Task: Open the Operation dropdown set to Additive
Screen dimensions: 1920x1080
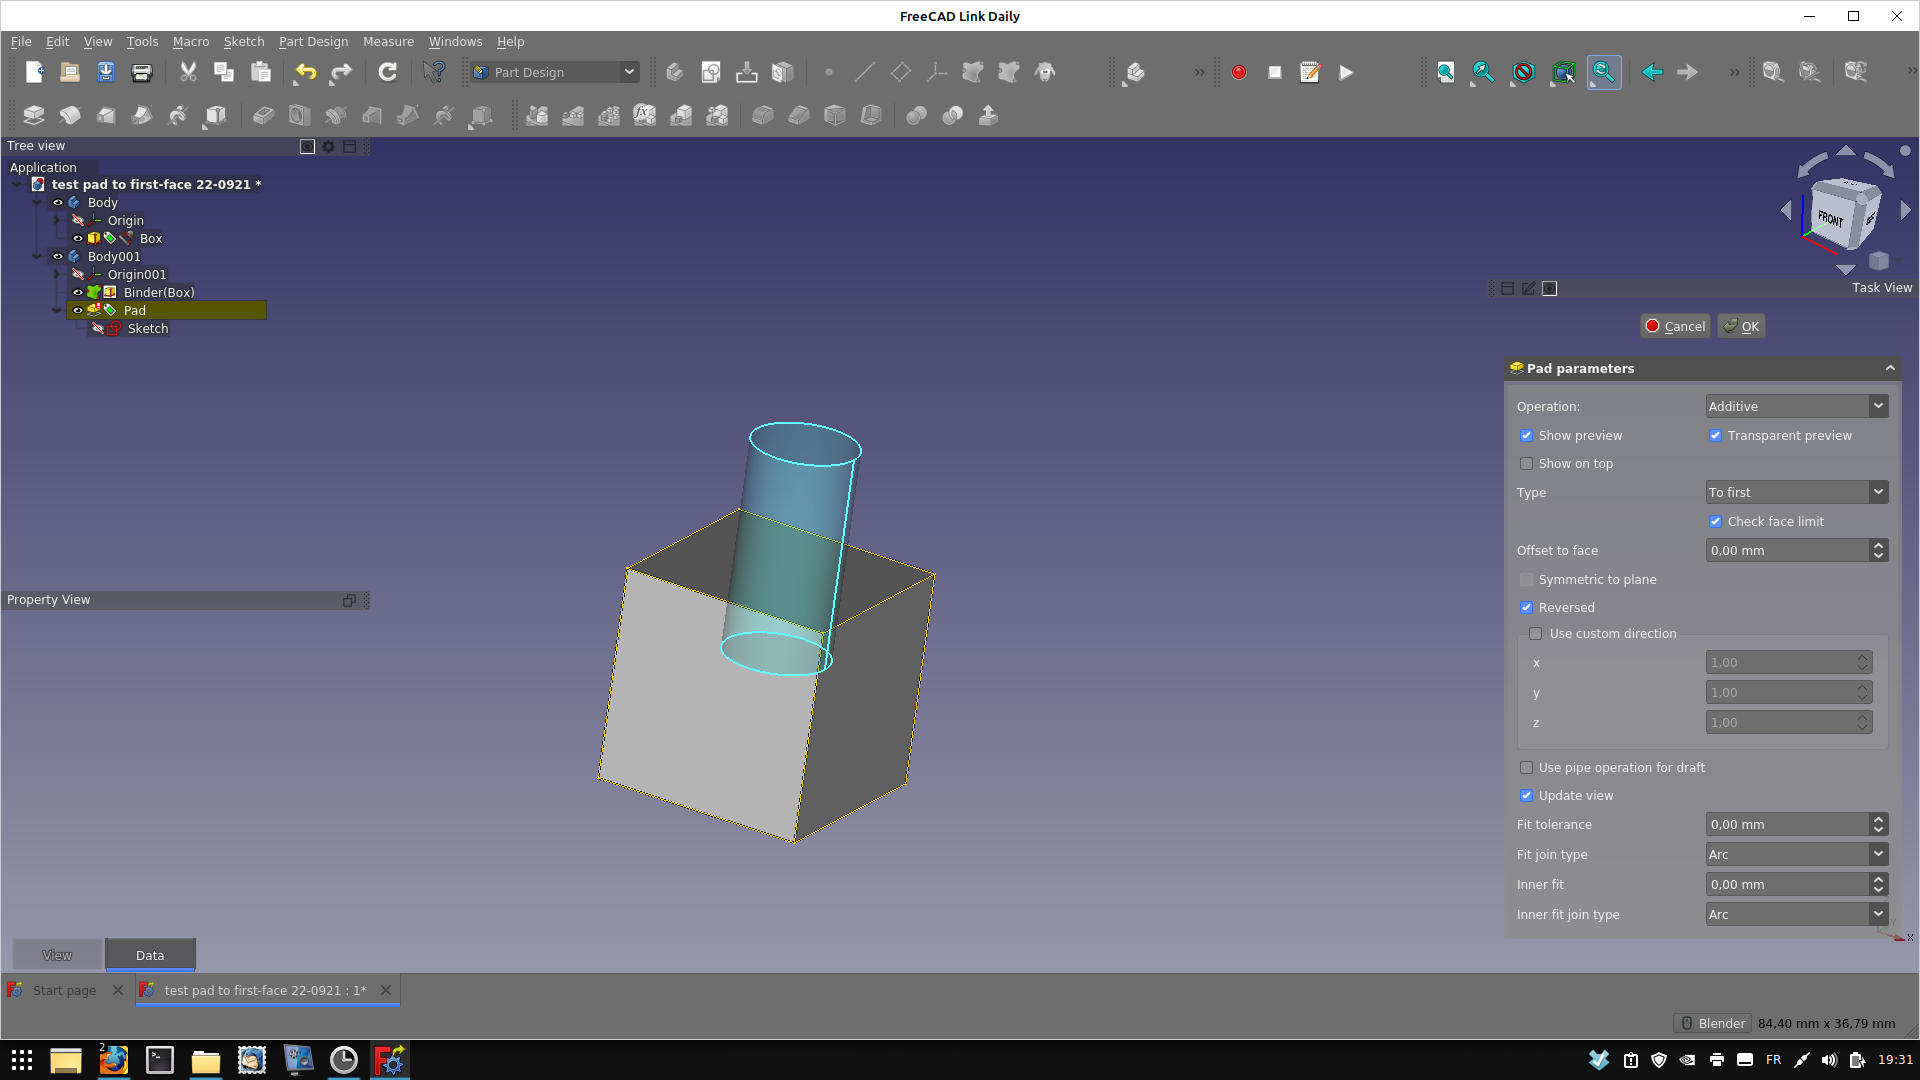Action: [x=1796, y=406]
